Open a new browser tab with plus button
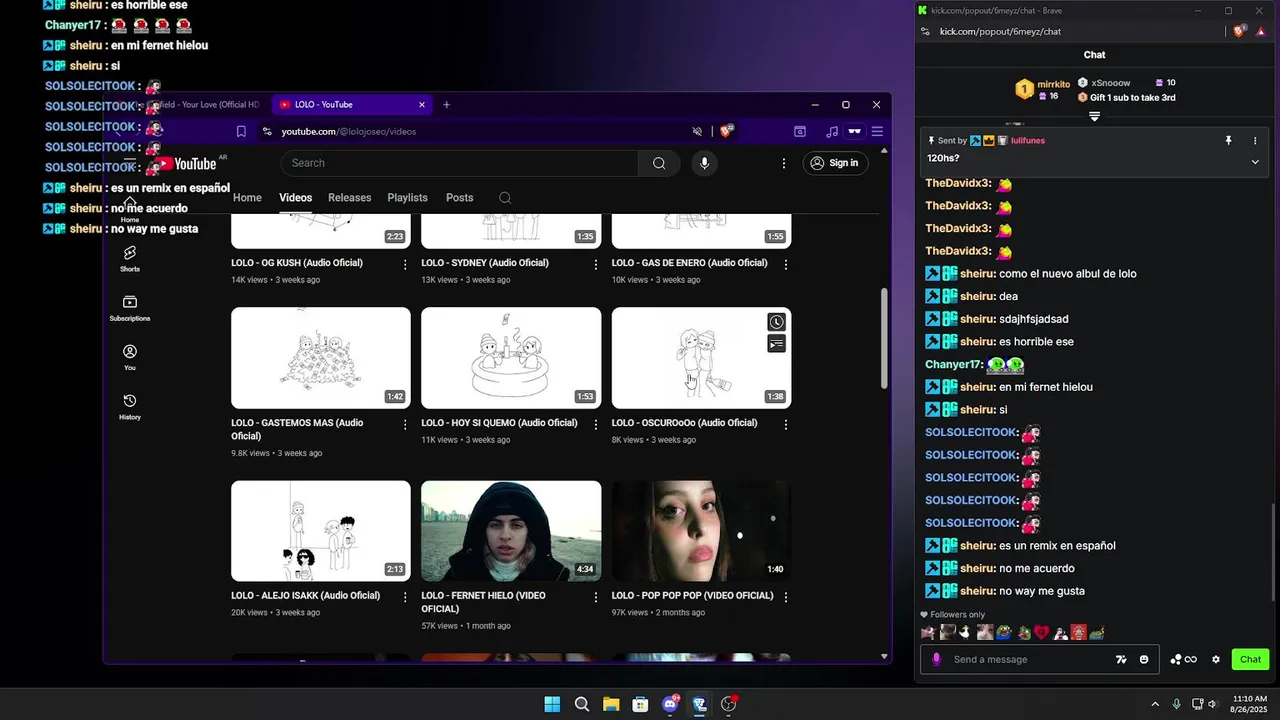 tap(447, 104)
